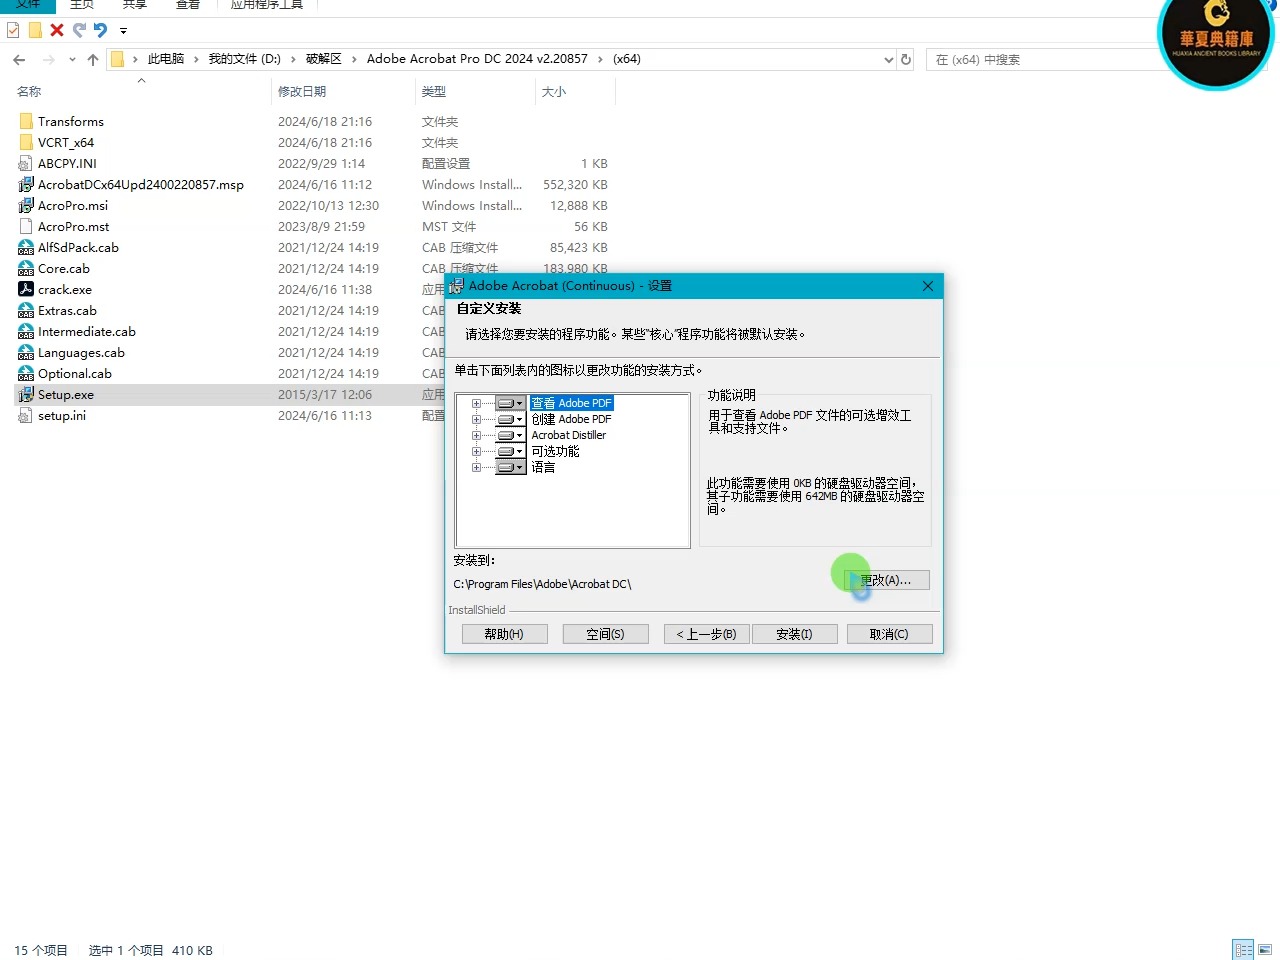1280x960 pixels.
Task: Select the AcroPro.msi installer icon
Action: [x=26, y=206]
